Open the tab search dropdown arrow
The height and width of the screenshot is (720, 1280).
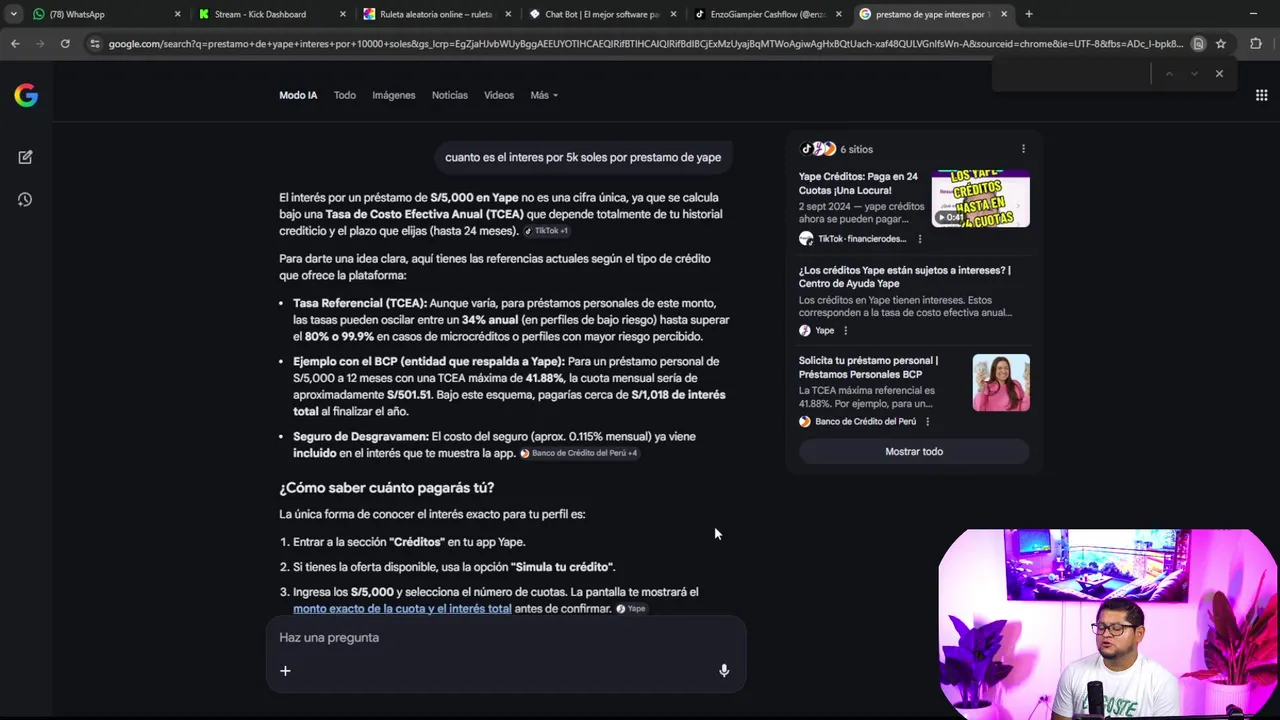[x=13, y=14]
